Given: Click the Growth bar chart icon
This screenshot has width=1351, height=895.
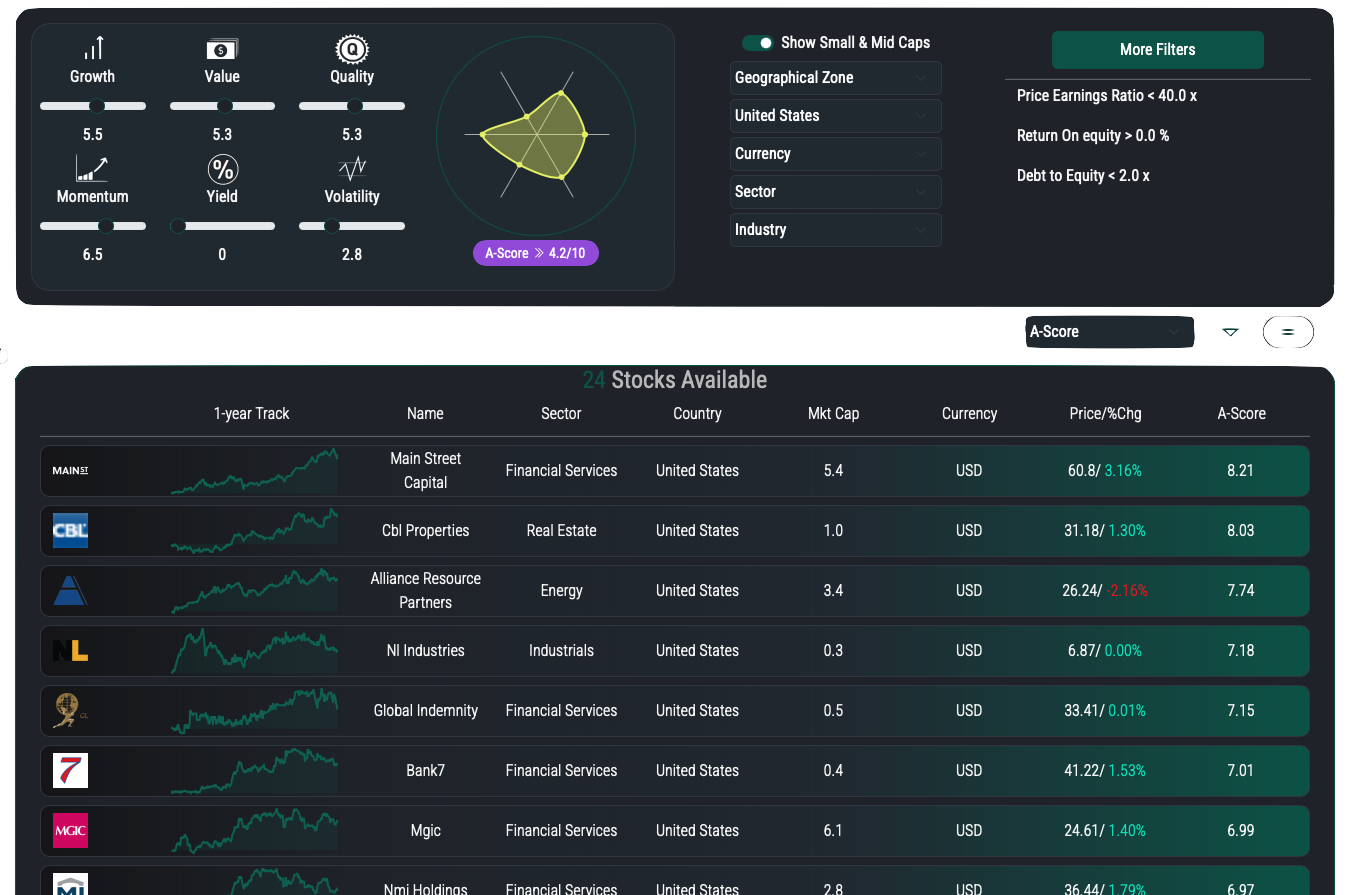Looking at the screenshot, I should pos(93,48).
